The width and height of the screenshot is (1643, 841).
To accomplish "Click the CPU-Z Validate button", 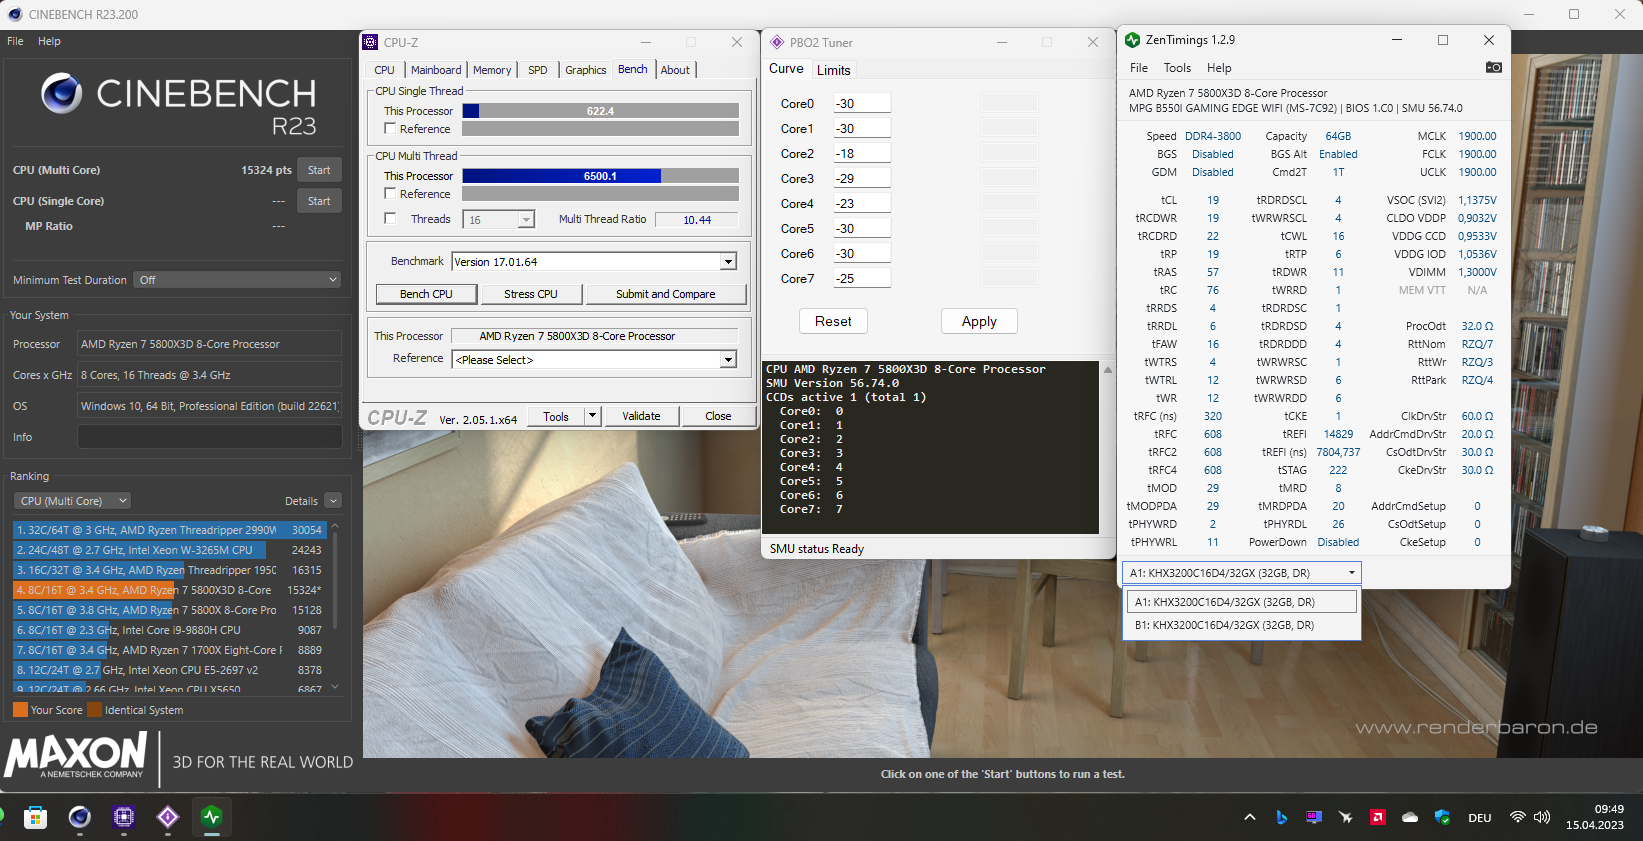I will click(641, 416).
